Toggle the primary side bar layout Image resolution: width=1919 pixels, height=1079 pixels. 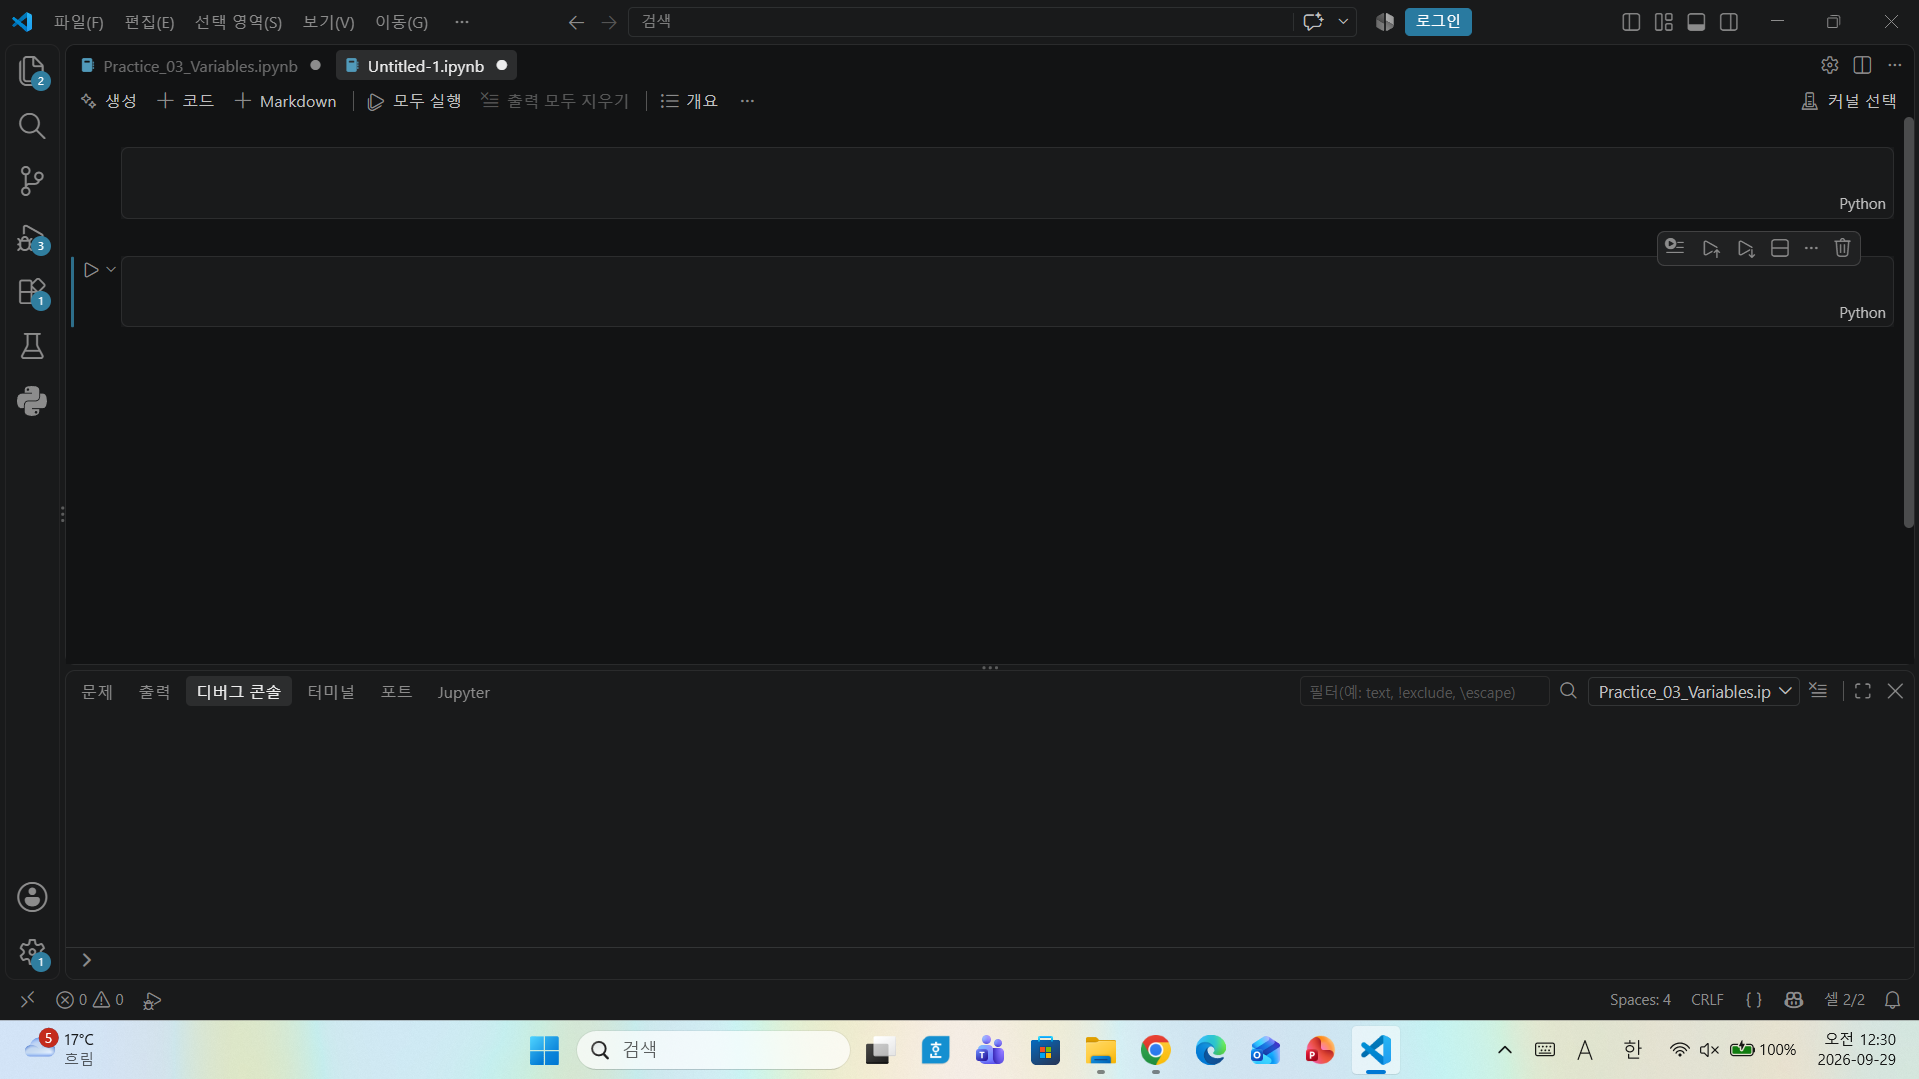click(1631, 22)
